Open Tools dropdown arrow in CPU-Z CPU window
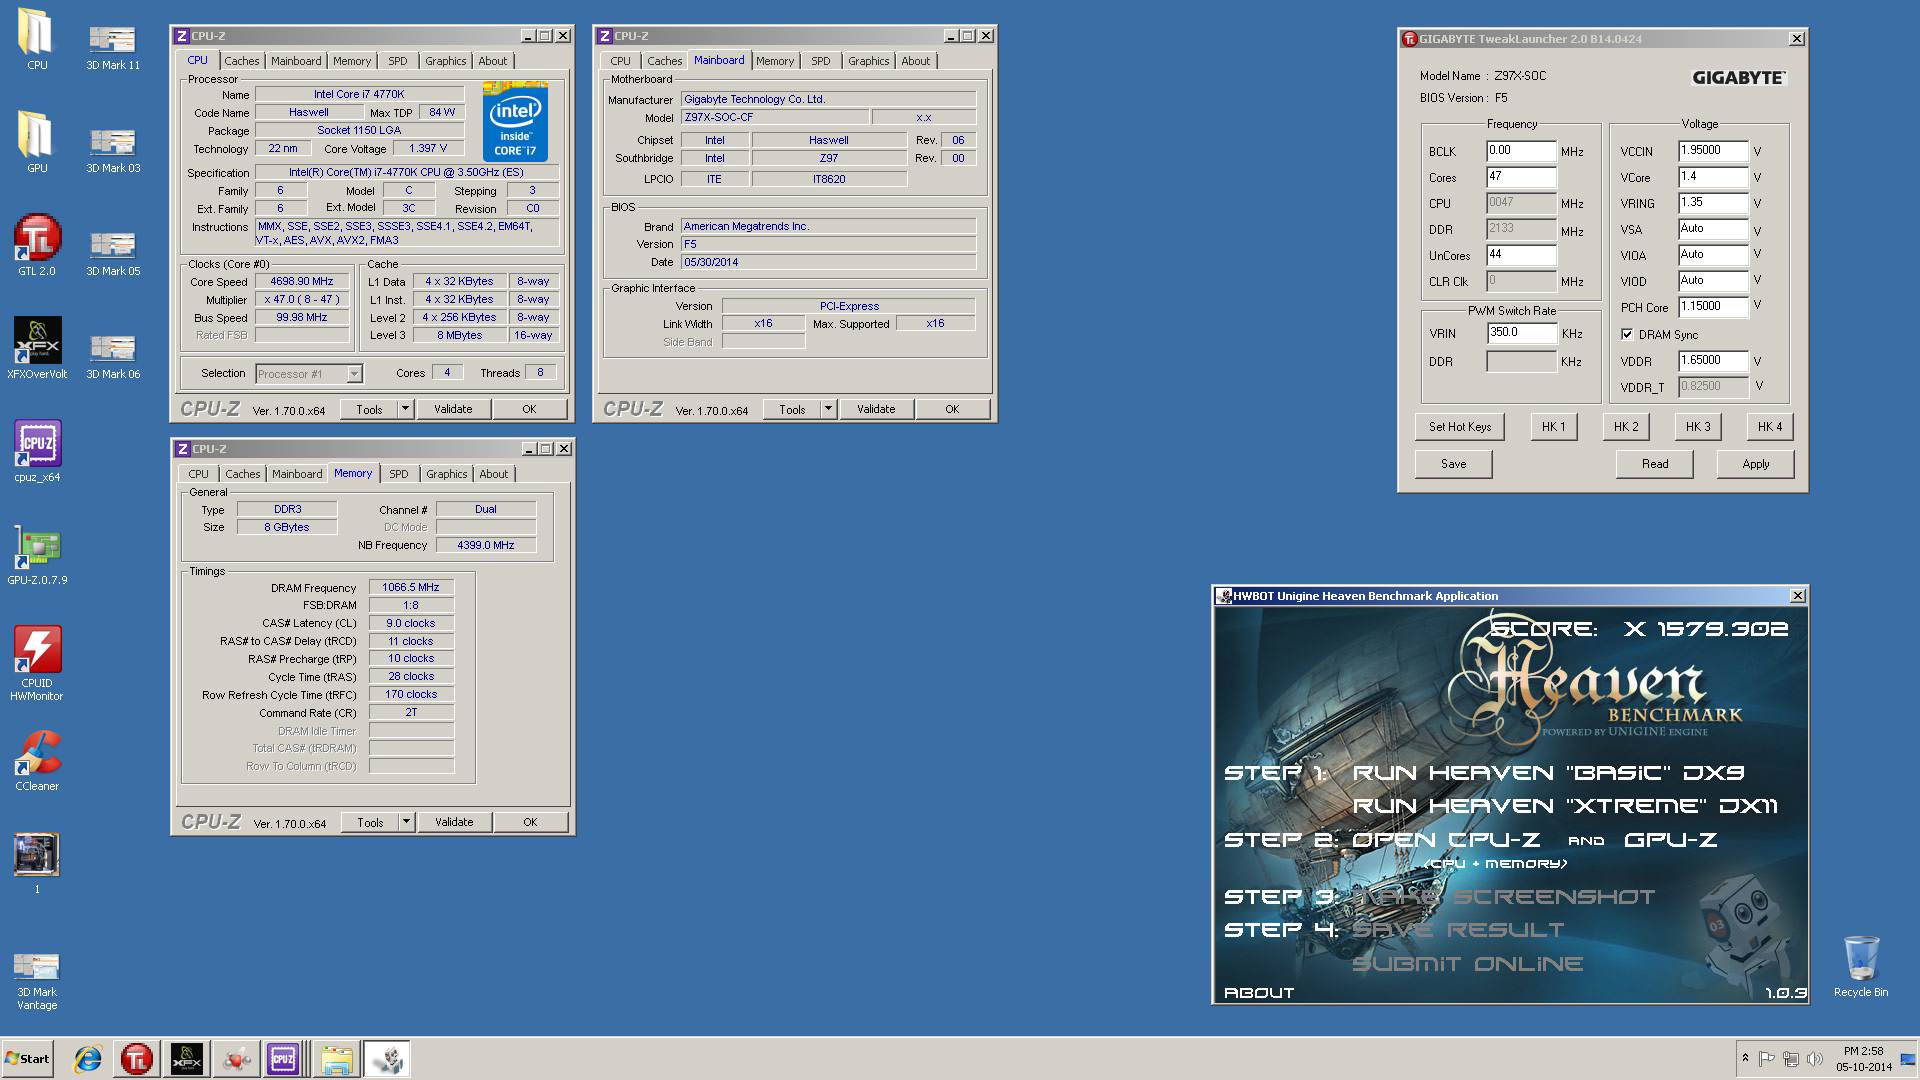Screen dimensions: 1920x1080 tap(405, 409)
